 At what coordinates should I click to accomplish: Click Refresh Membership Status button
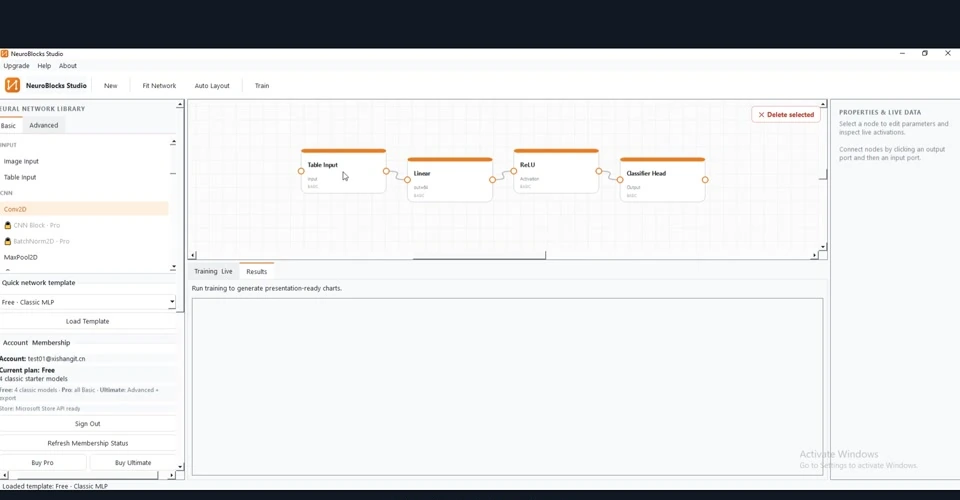(88, 443)
